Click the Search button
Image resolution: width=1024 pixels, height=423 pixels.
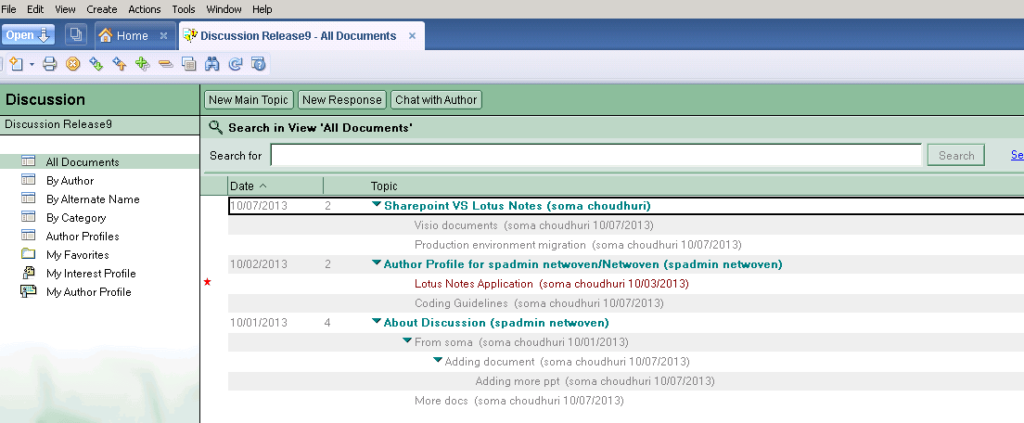956,155
